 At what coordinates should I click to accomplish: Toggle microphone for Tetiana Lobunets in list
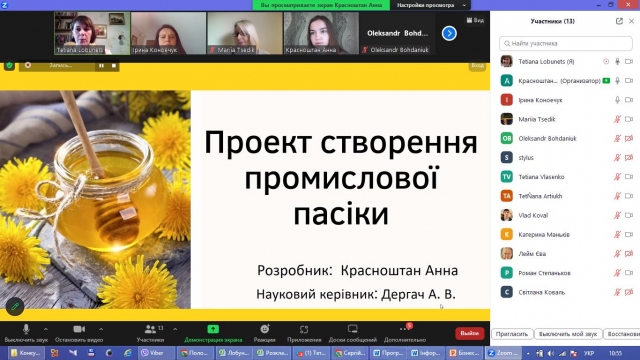pyautogui.click(x=618, y=62)
